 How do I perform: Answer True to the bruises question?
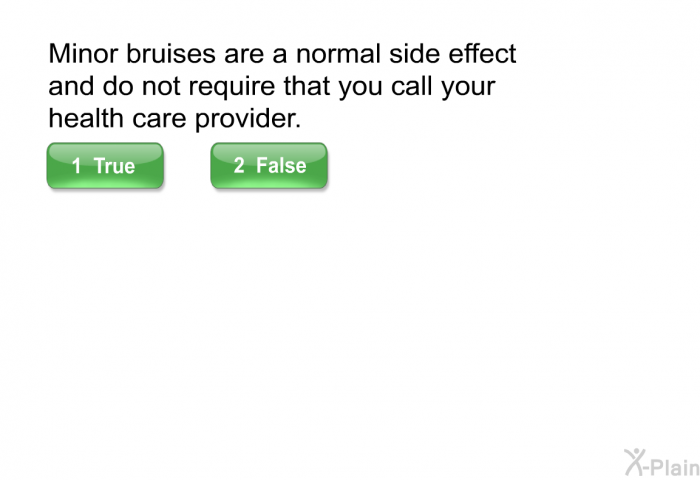[x=105, y=166]
